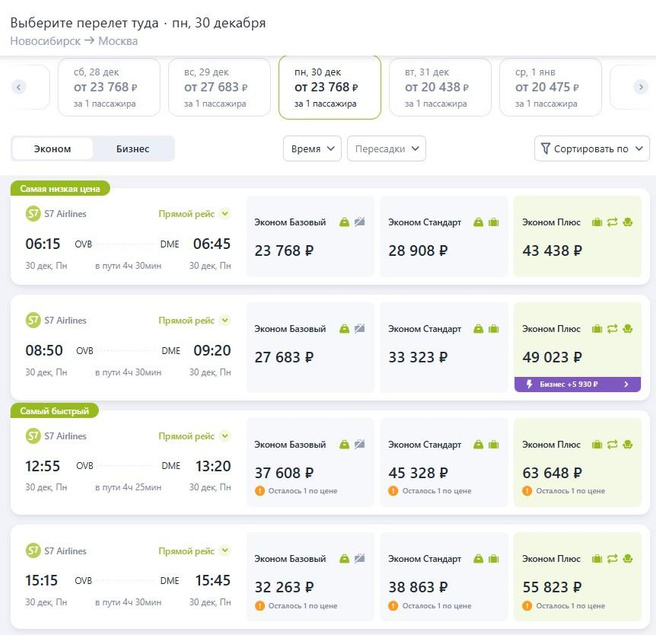Viewport: 656px width, 635px height.
Task: Click the next dates arrow in date carousel
Action: (x=641, y=88)
